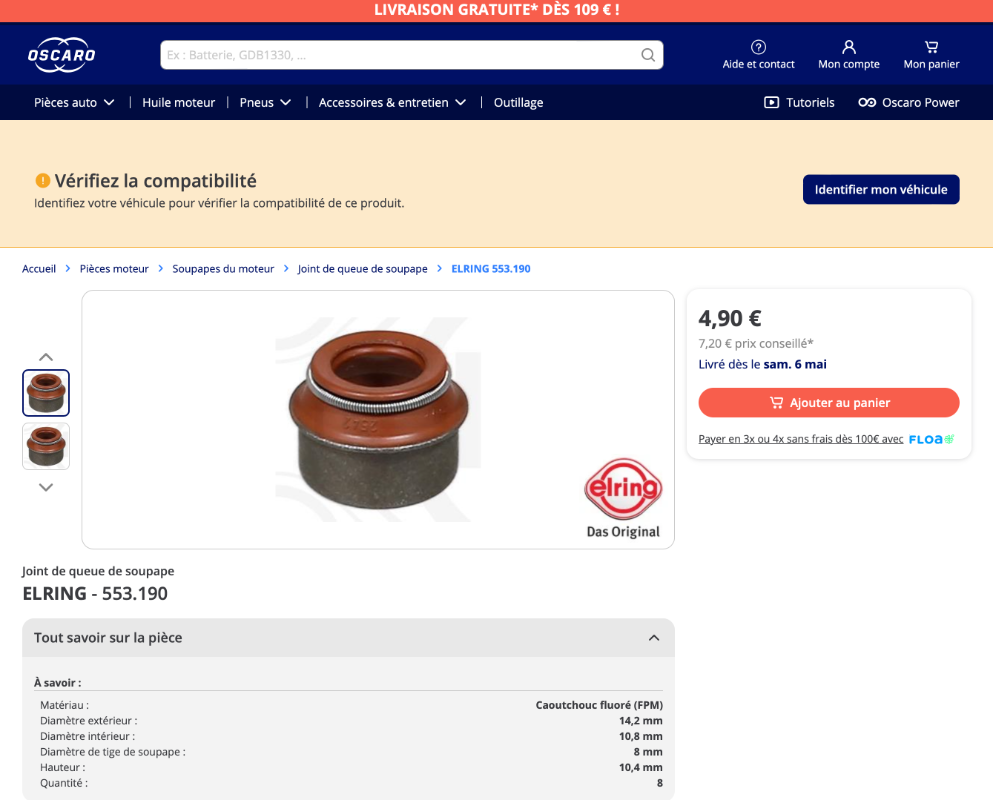Screen dimensions: 993x800
Task: Show previous thumbnail with up chevron
Action: [x=46, y=357]
